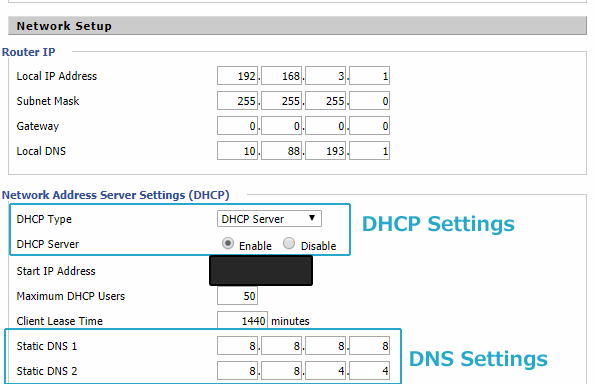Click Network Address Server Settings (DHCP) heading
Screen dimensions: 594x384
click(x=116, y=195)
